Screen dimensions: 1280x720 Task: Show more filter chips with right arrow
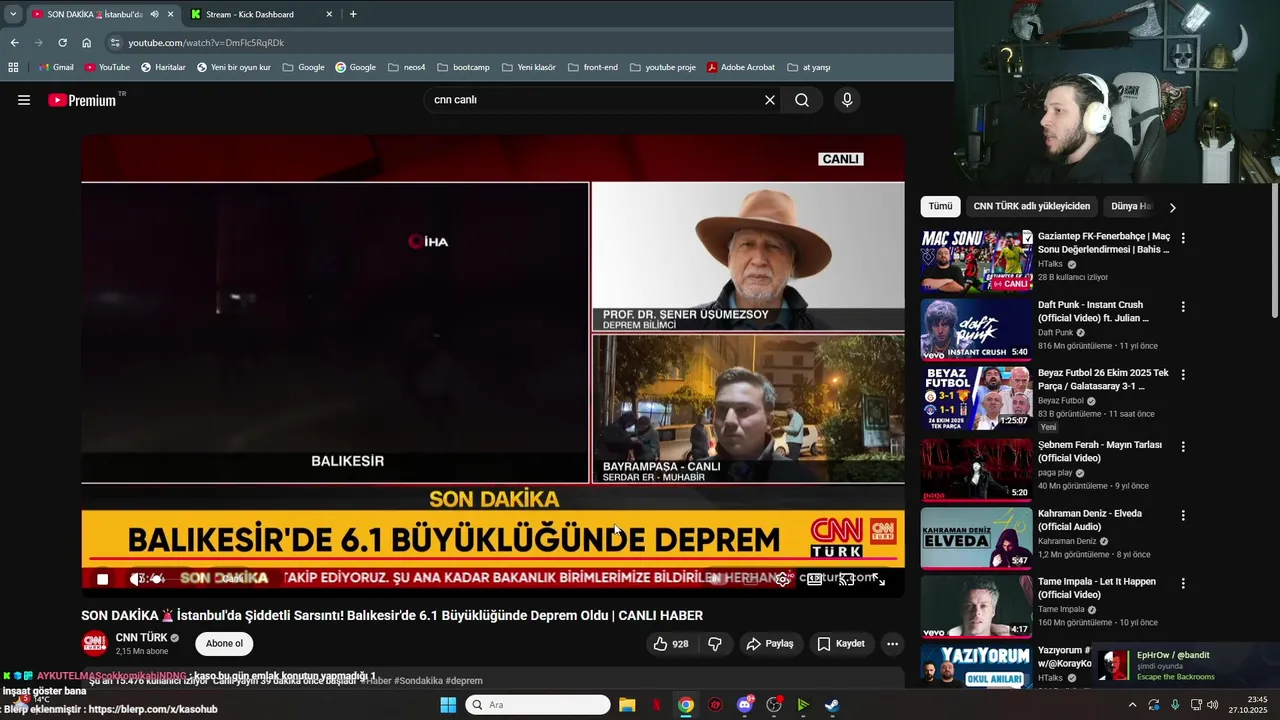pos(1172,207)
